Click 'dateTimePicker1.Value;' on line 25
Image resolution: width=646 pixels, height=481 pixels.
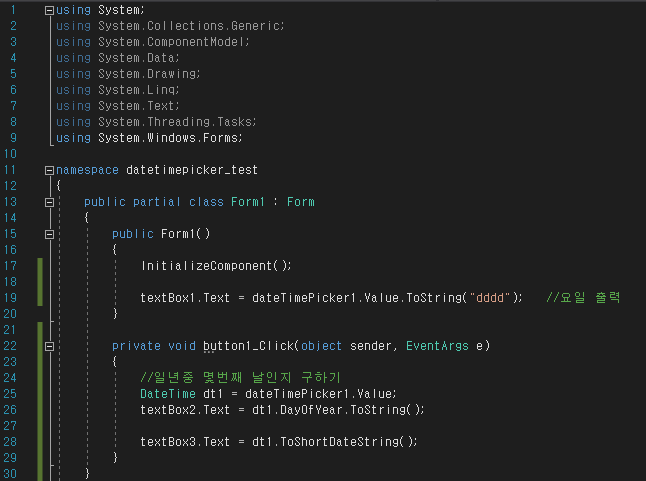point(321,394)
